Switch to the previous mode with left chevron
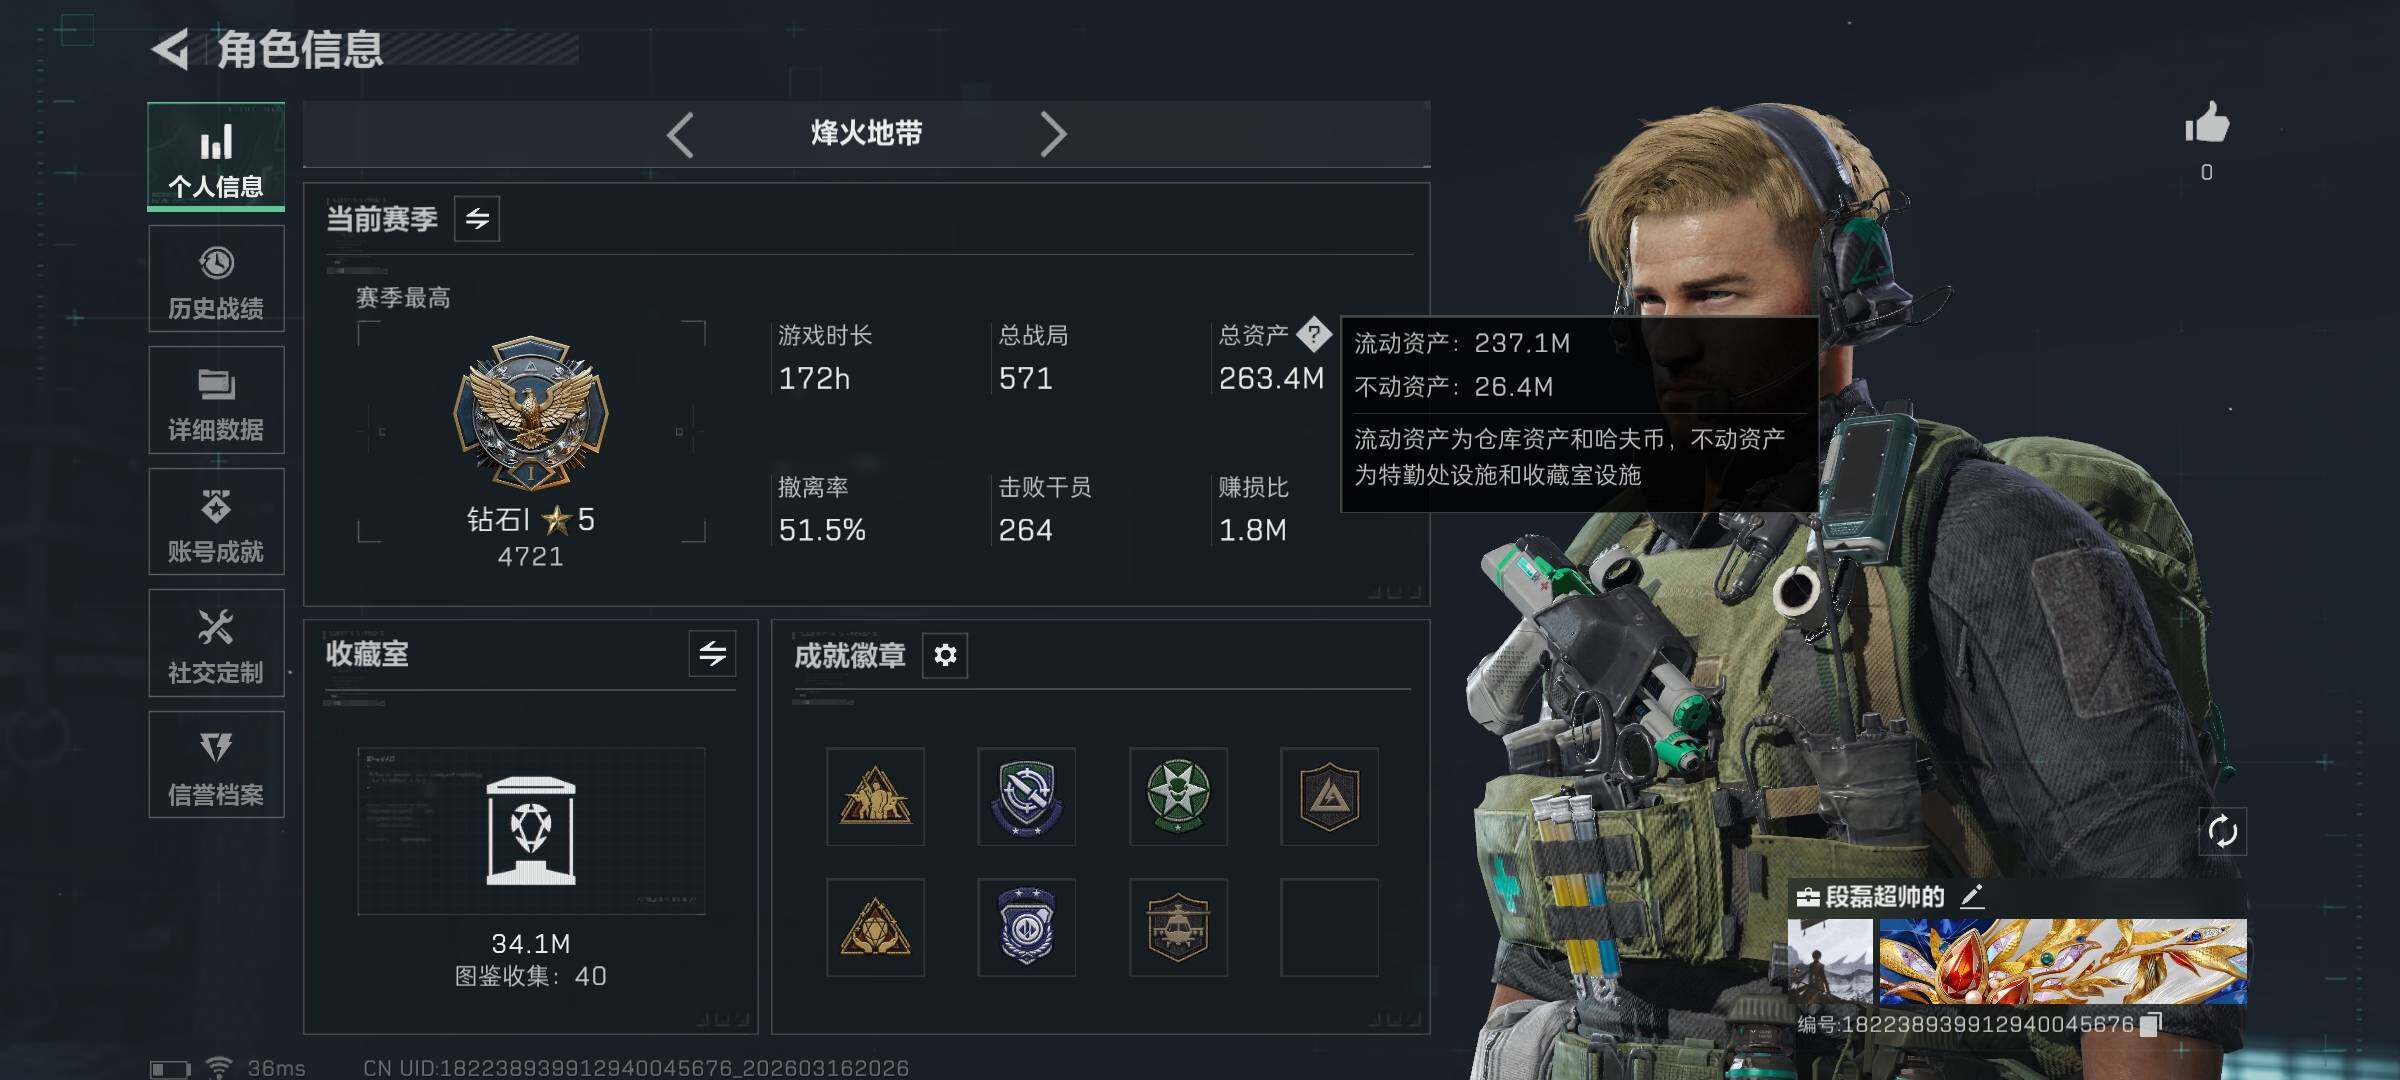The height and width of the screenshot is (1080, 2400). [681, 134]
